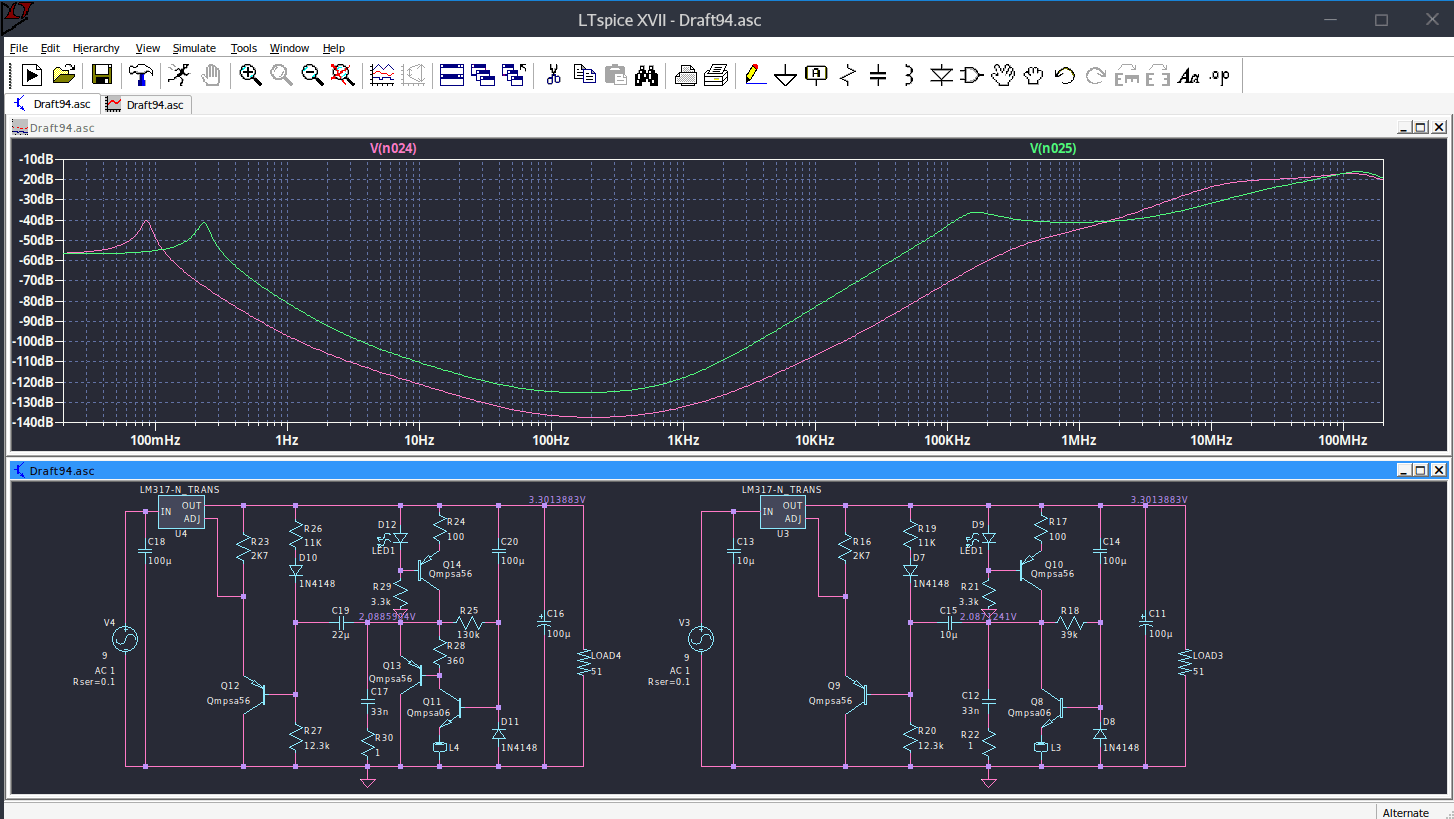Click the Print Setup icon
The image size is (1454, 819).
716,75
